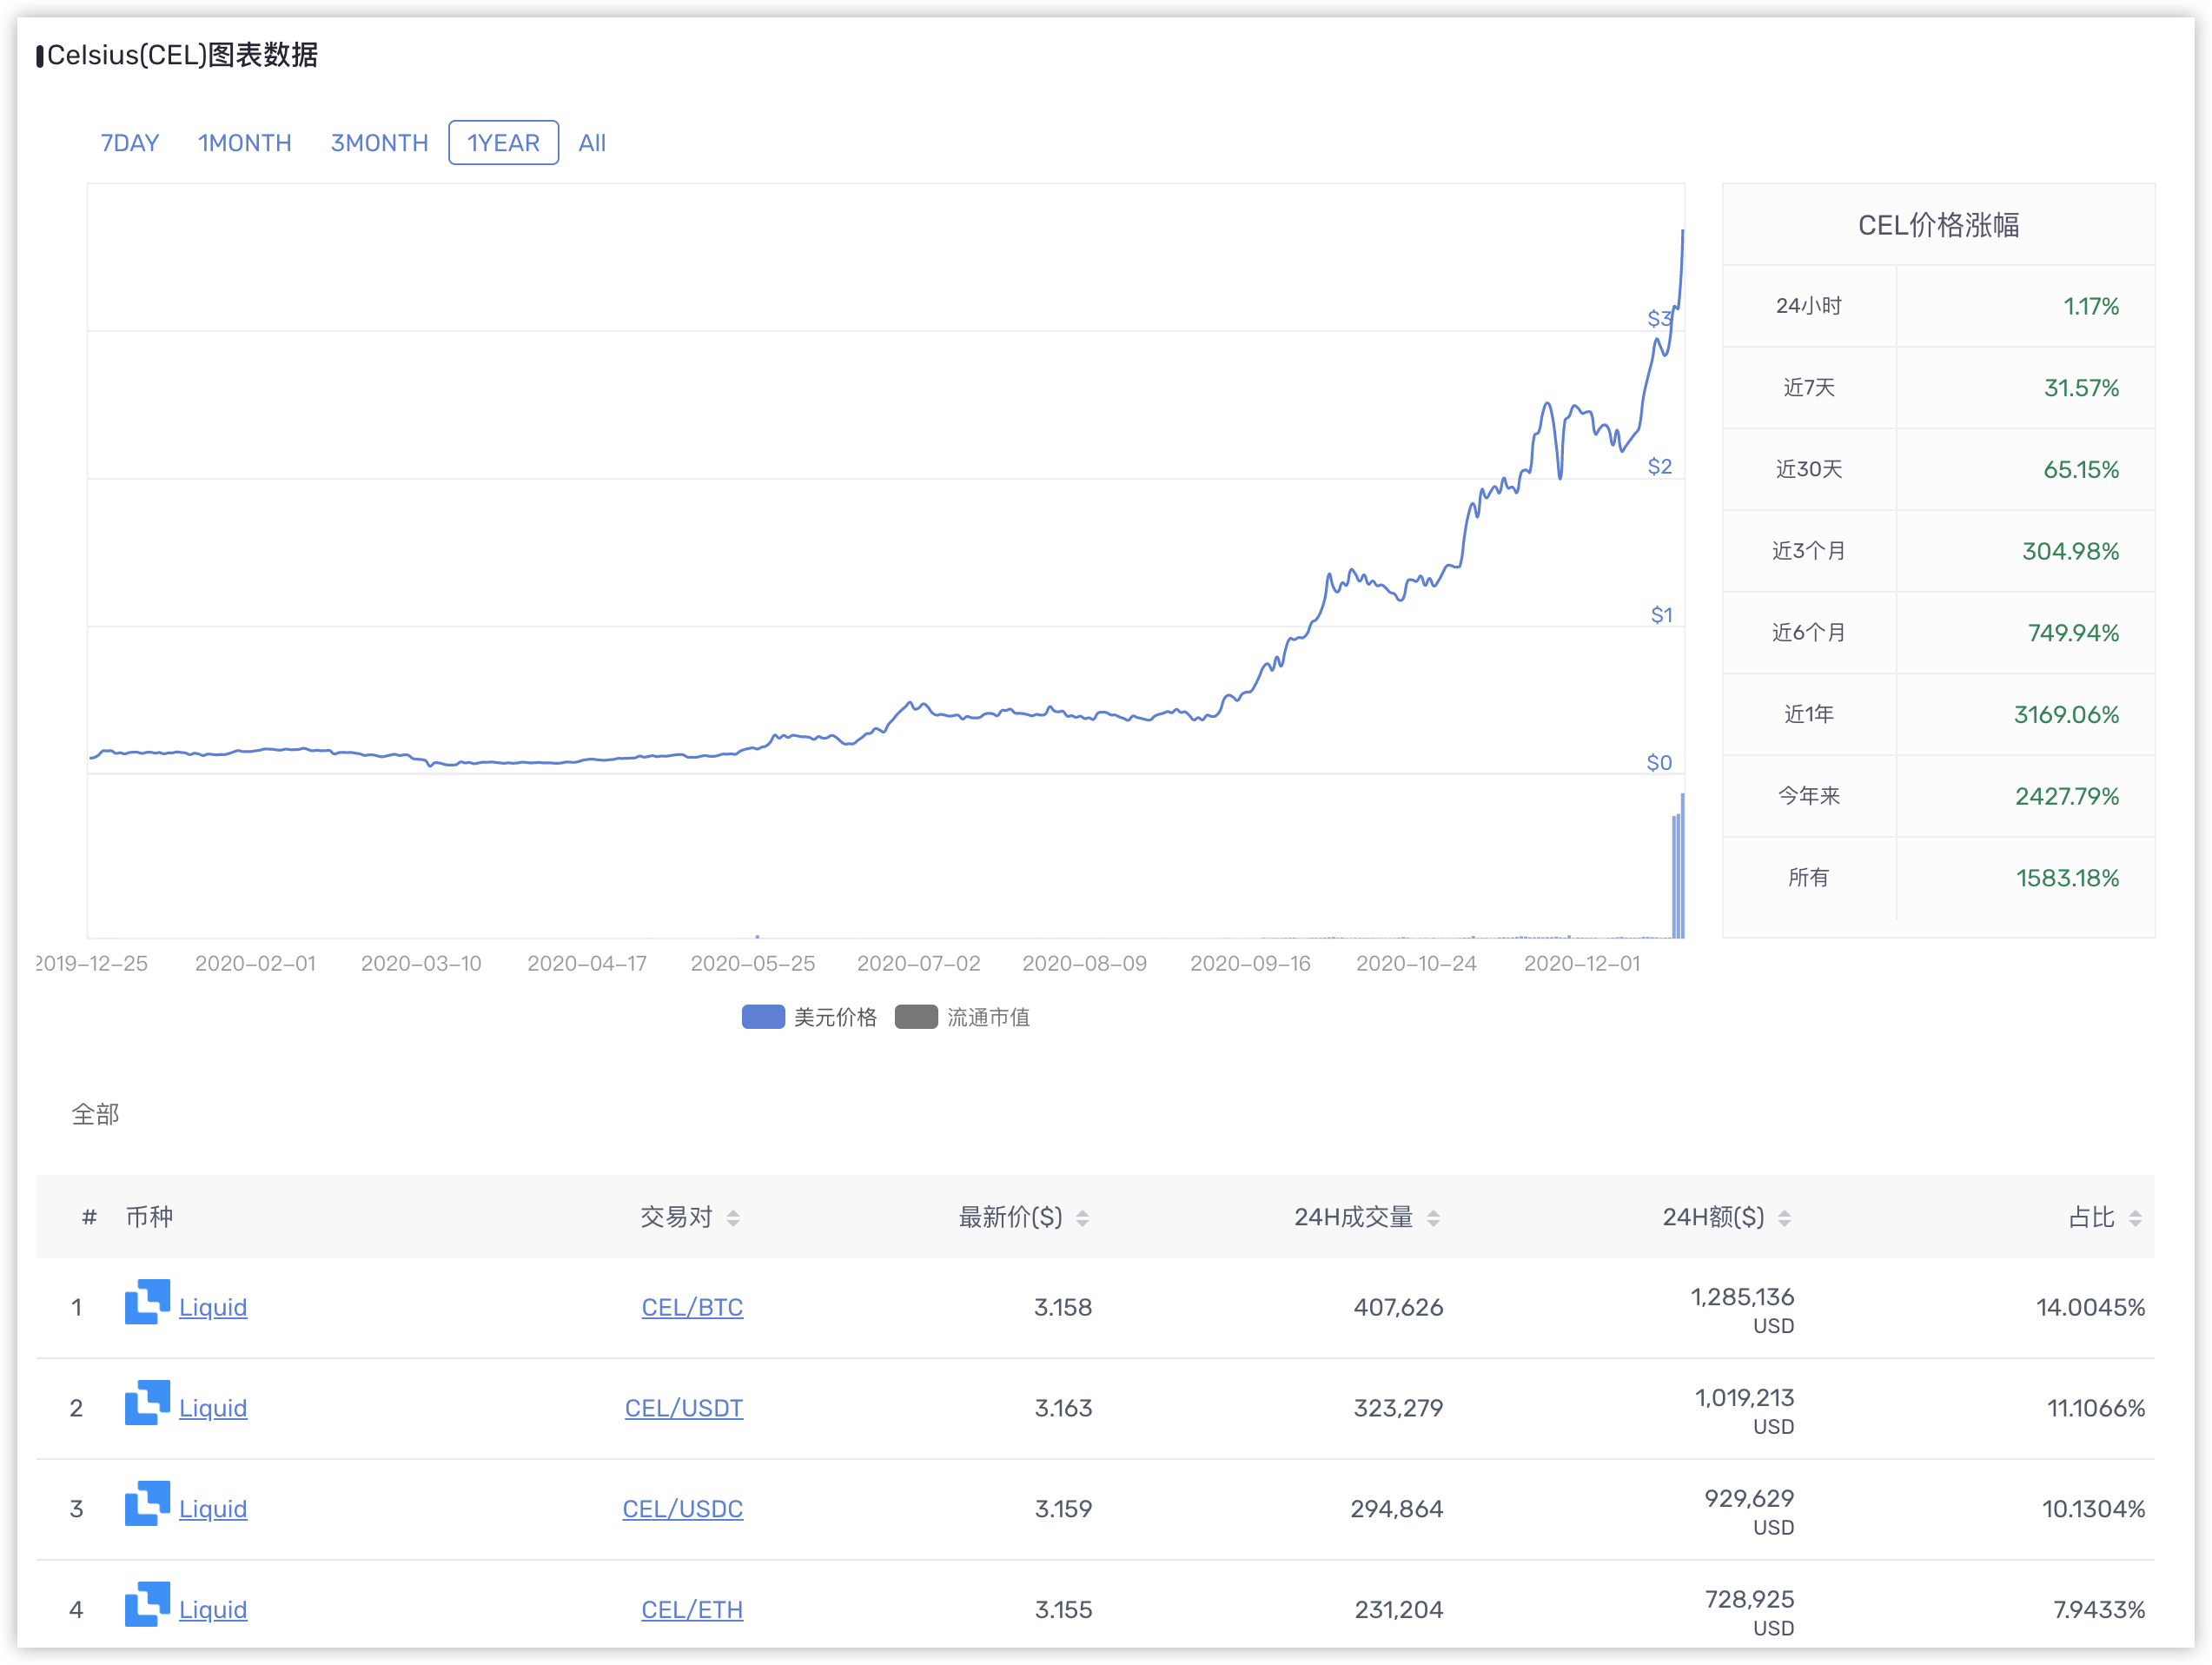Toggle the 流通市值 legend swatch

tap(916, 1017)
